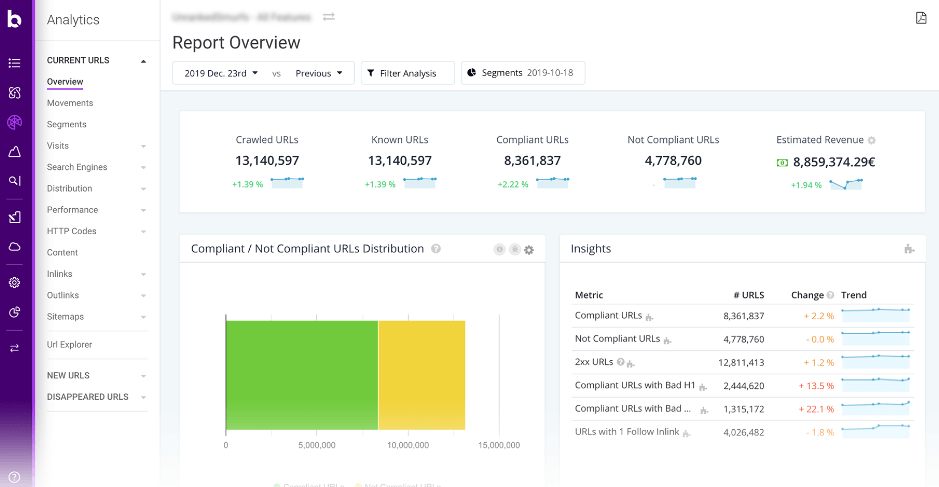The width and height of the screenshot is (939, 487).
Task: Open Url Explorer in sidebar
Action: click(69, 344)
